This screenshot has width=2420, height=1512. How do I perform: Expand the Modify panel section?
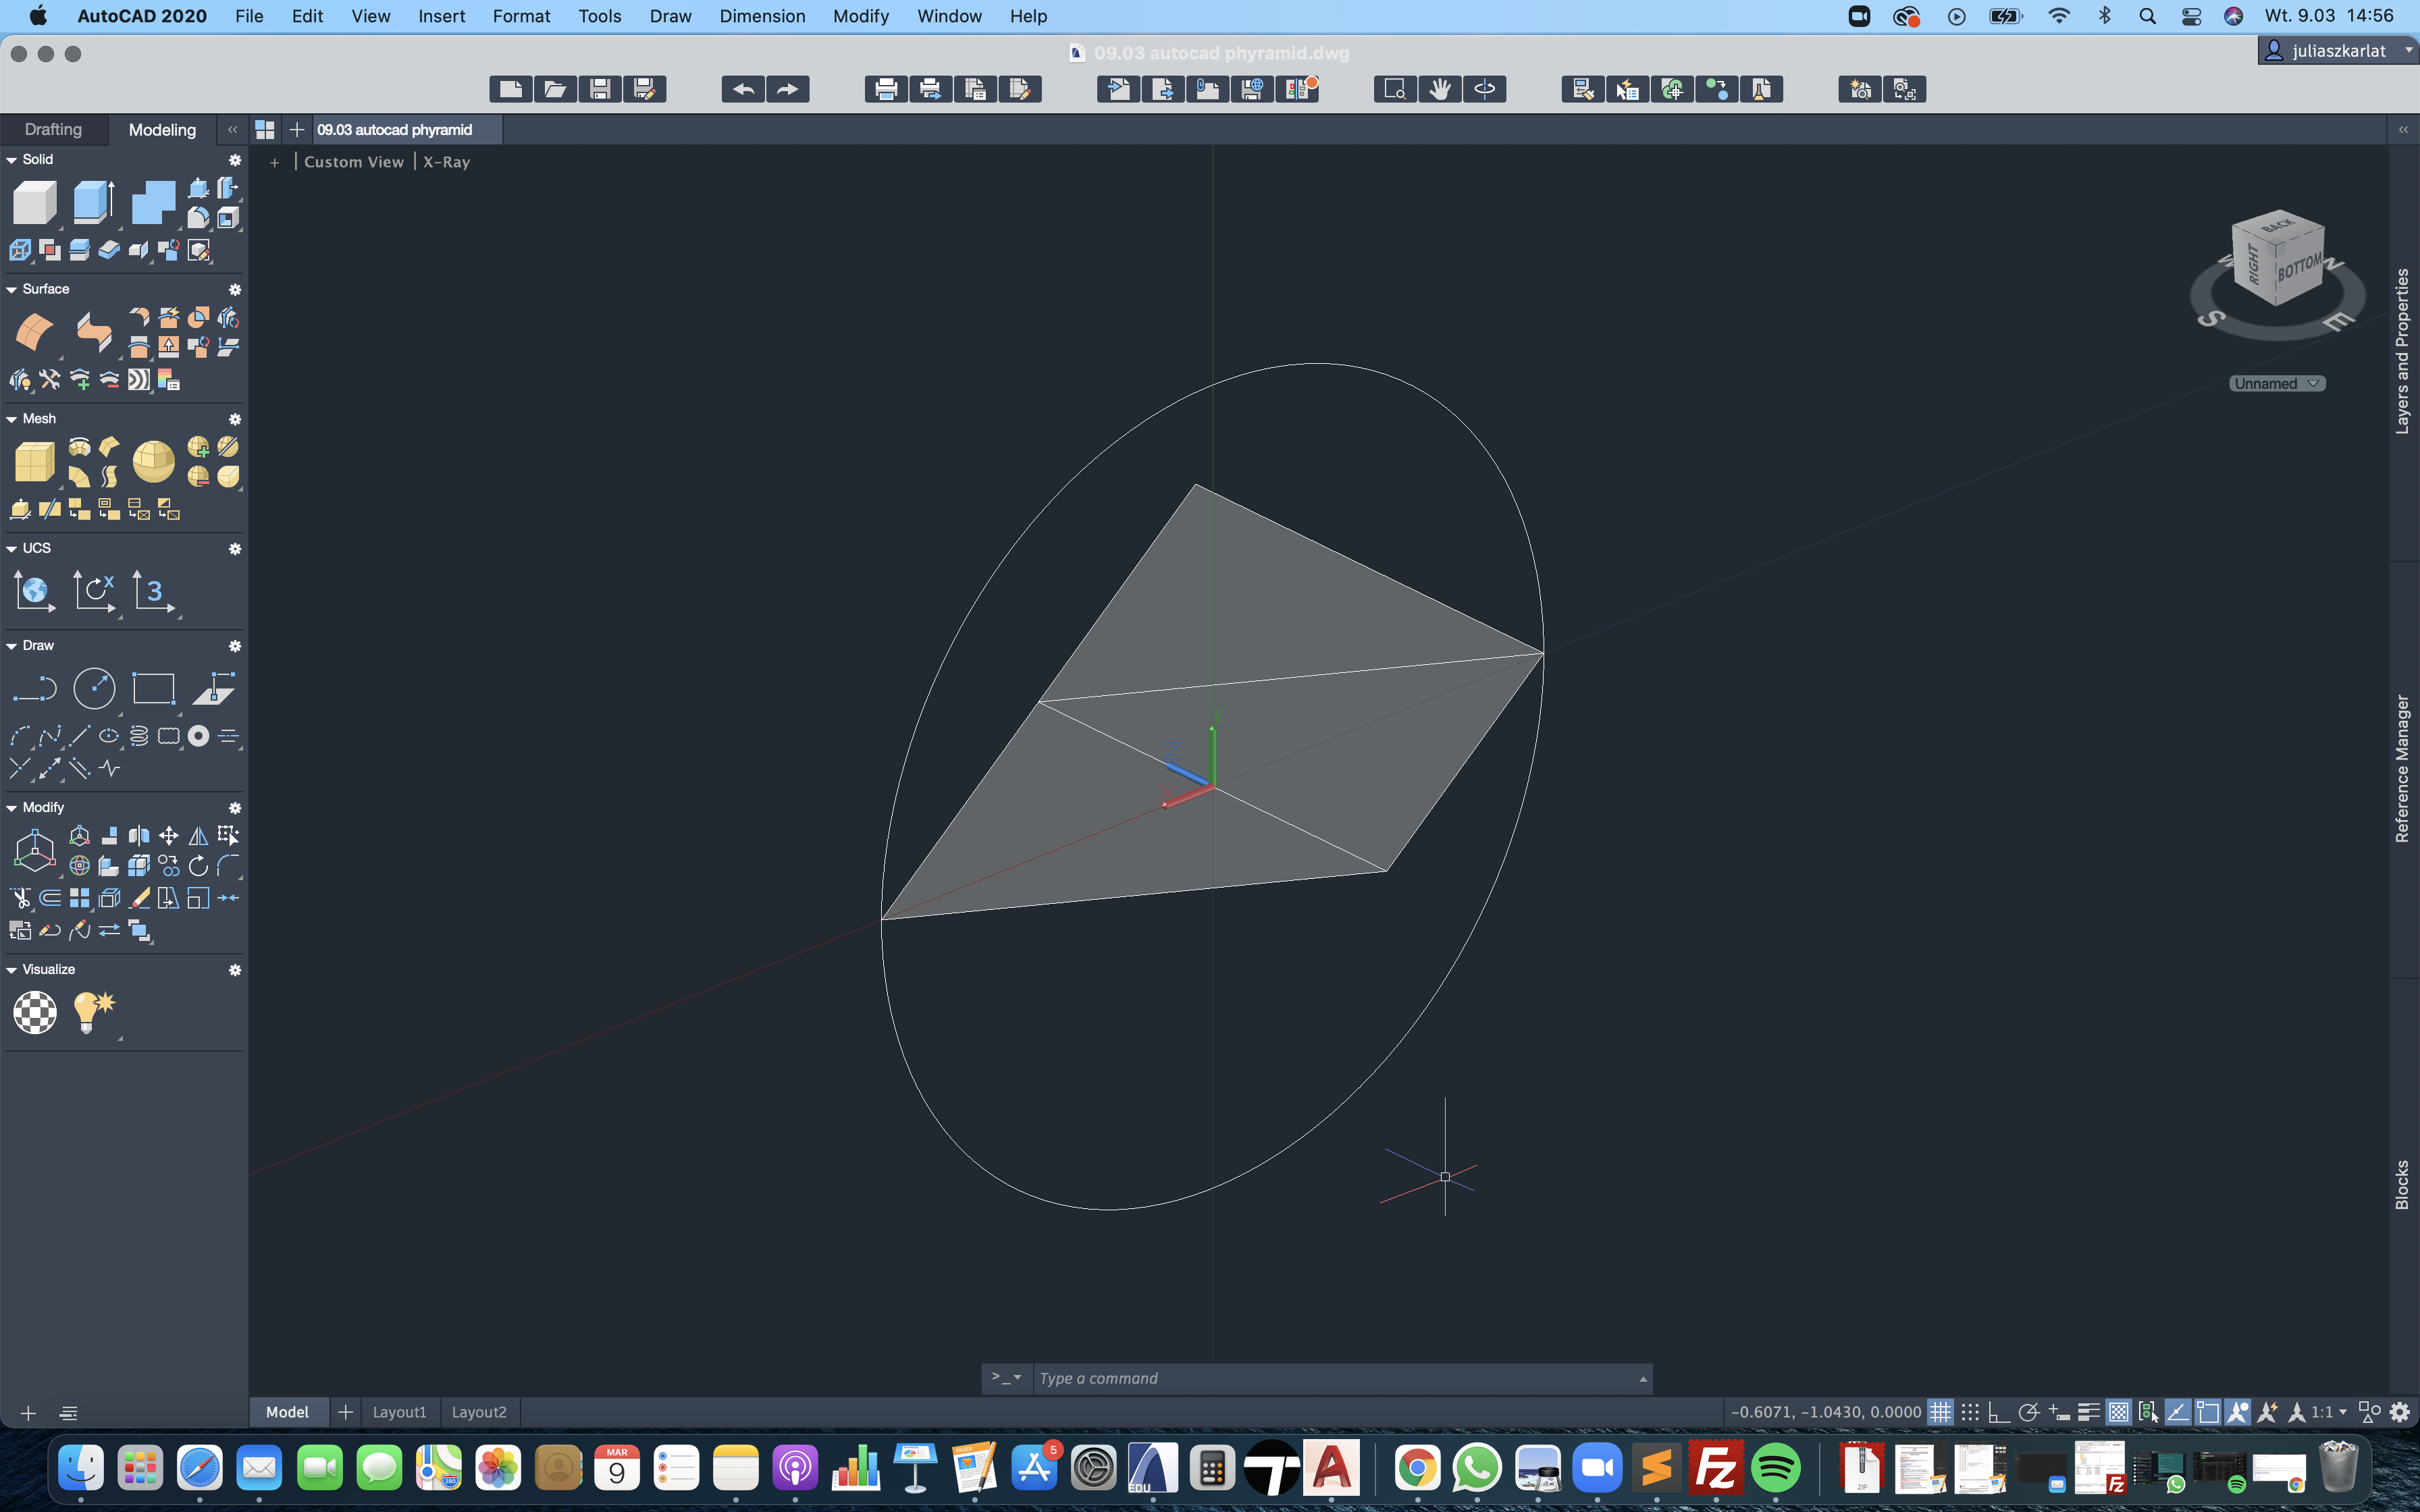click(14, 807)
